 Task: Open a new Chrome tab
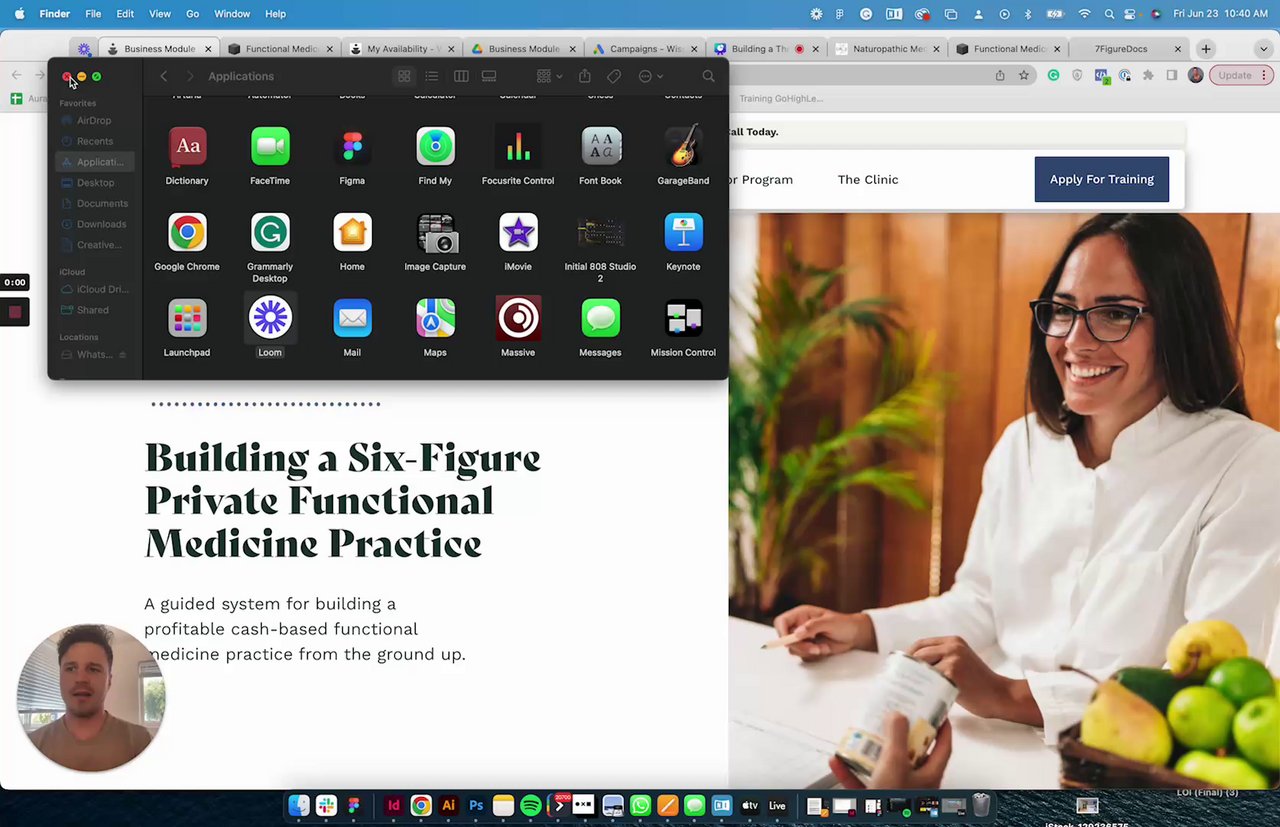click(x=1206, y=49)
